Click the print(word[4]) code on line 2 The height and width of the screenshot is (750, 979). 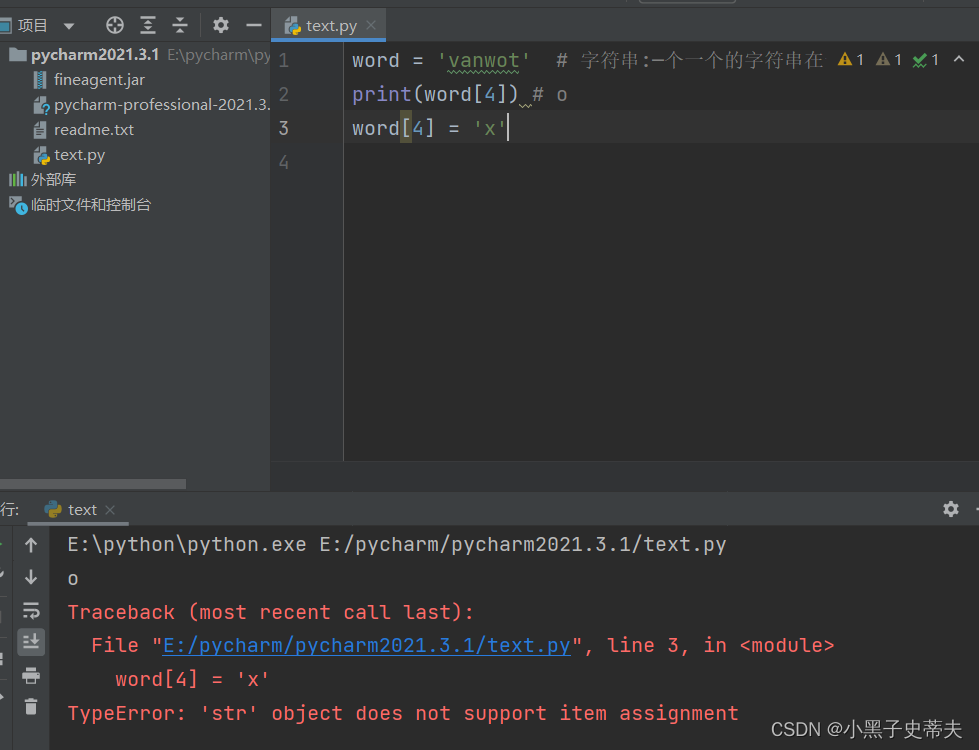point(435,94)
